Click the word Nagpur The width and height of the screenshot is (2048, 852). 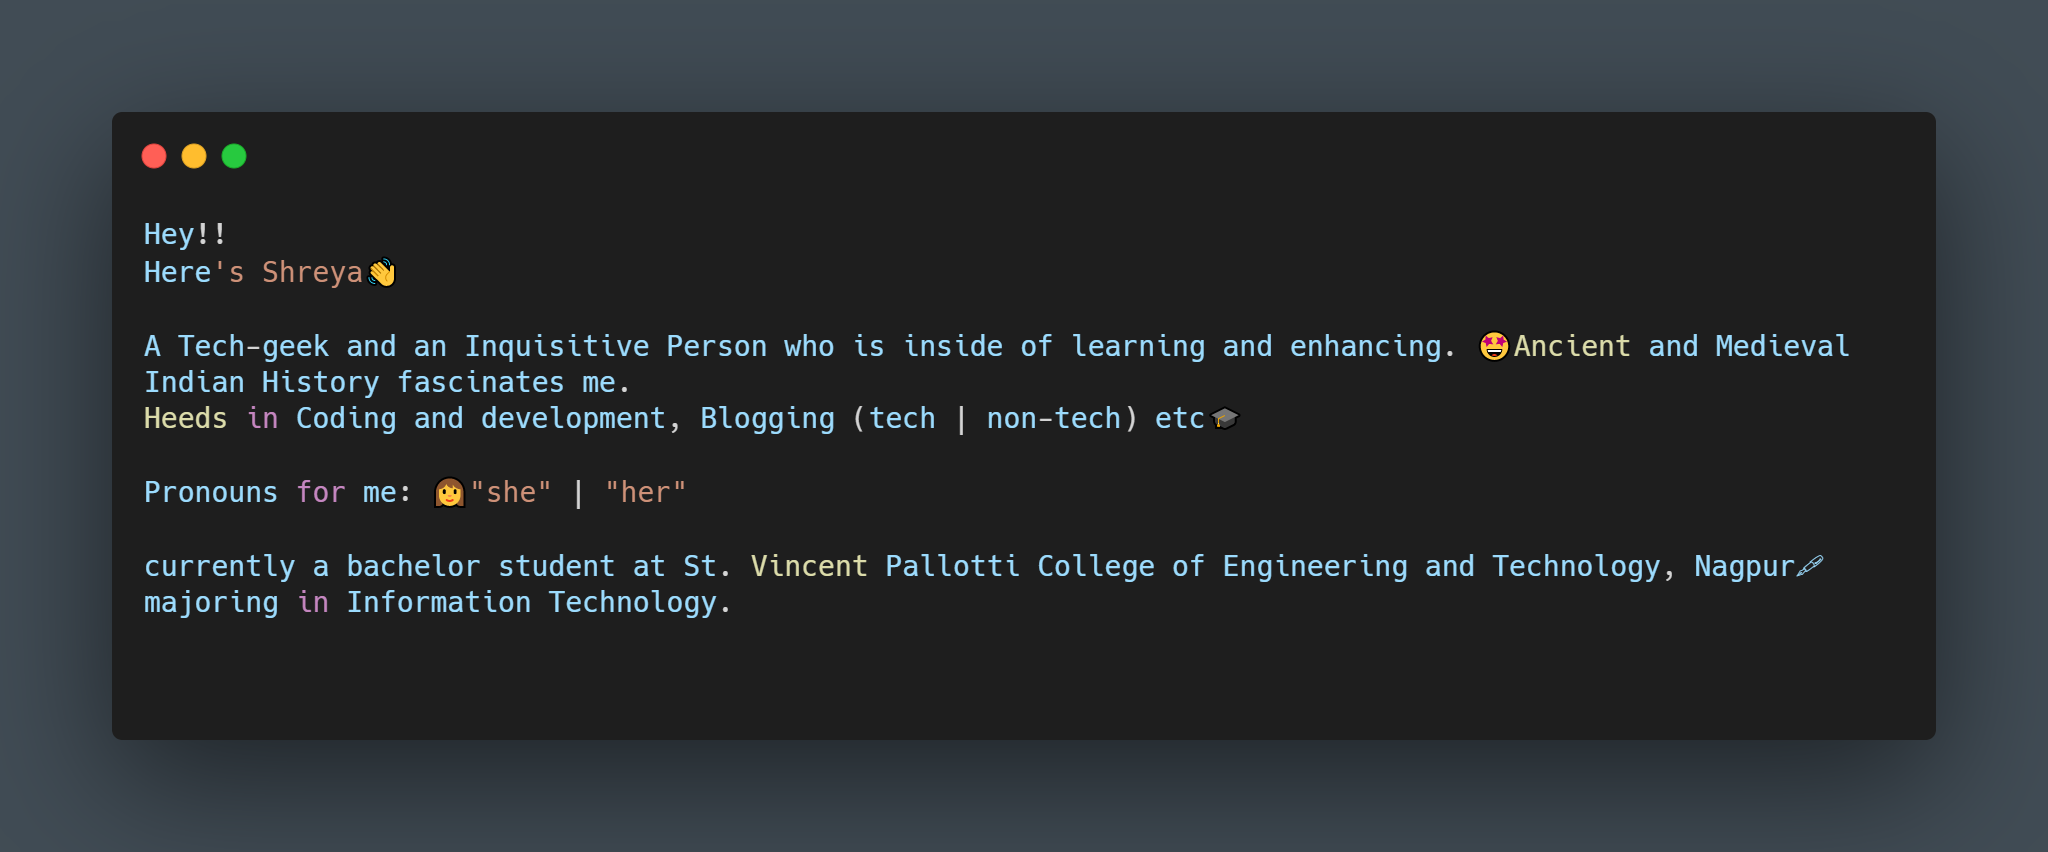1744,566
